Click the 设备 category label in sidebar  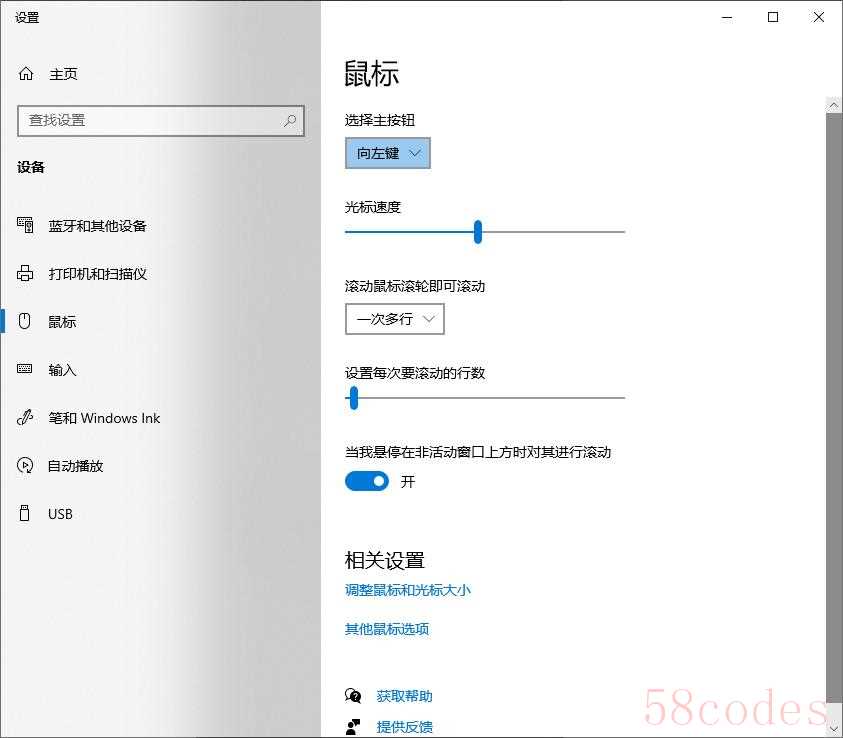pos(31,167)
